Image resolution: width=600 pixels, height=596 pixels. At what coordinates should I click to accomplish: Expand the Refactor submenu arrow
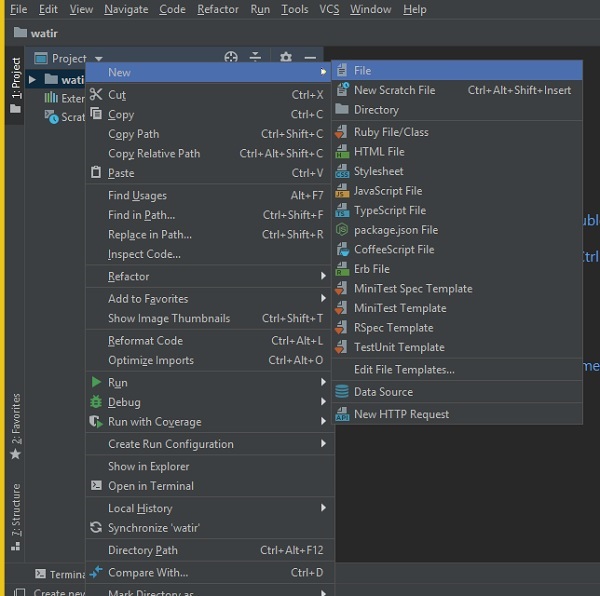tap(323, 276)
